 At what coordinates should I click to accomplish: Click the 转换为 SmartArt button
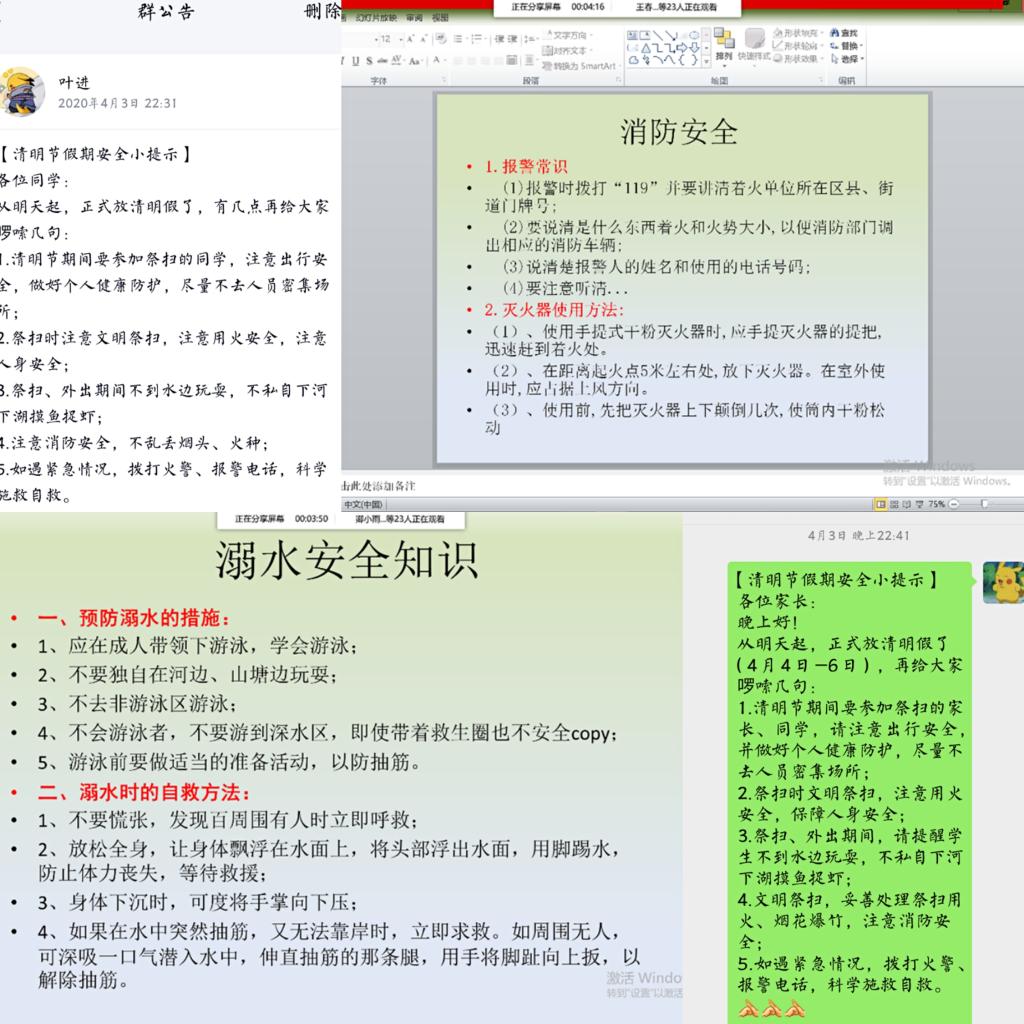(x=583, y=66)
